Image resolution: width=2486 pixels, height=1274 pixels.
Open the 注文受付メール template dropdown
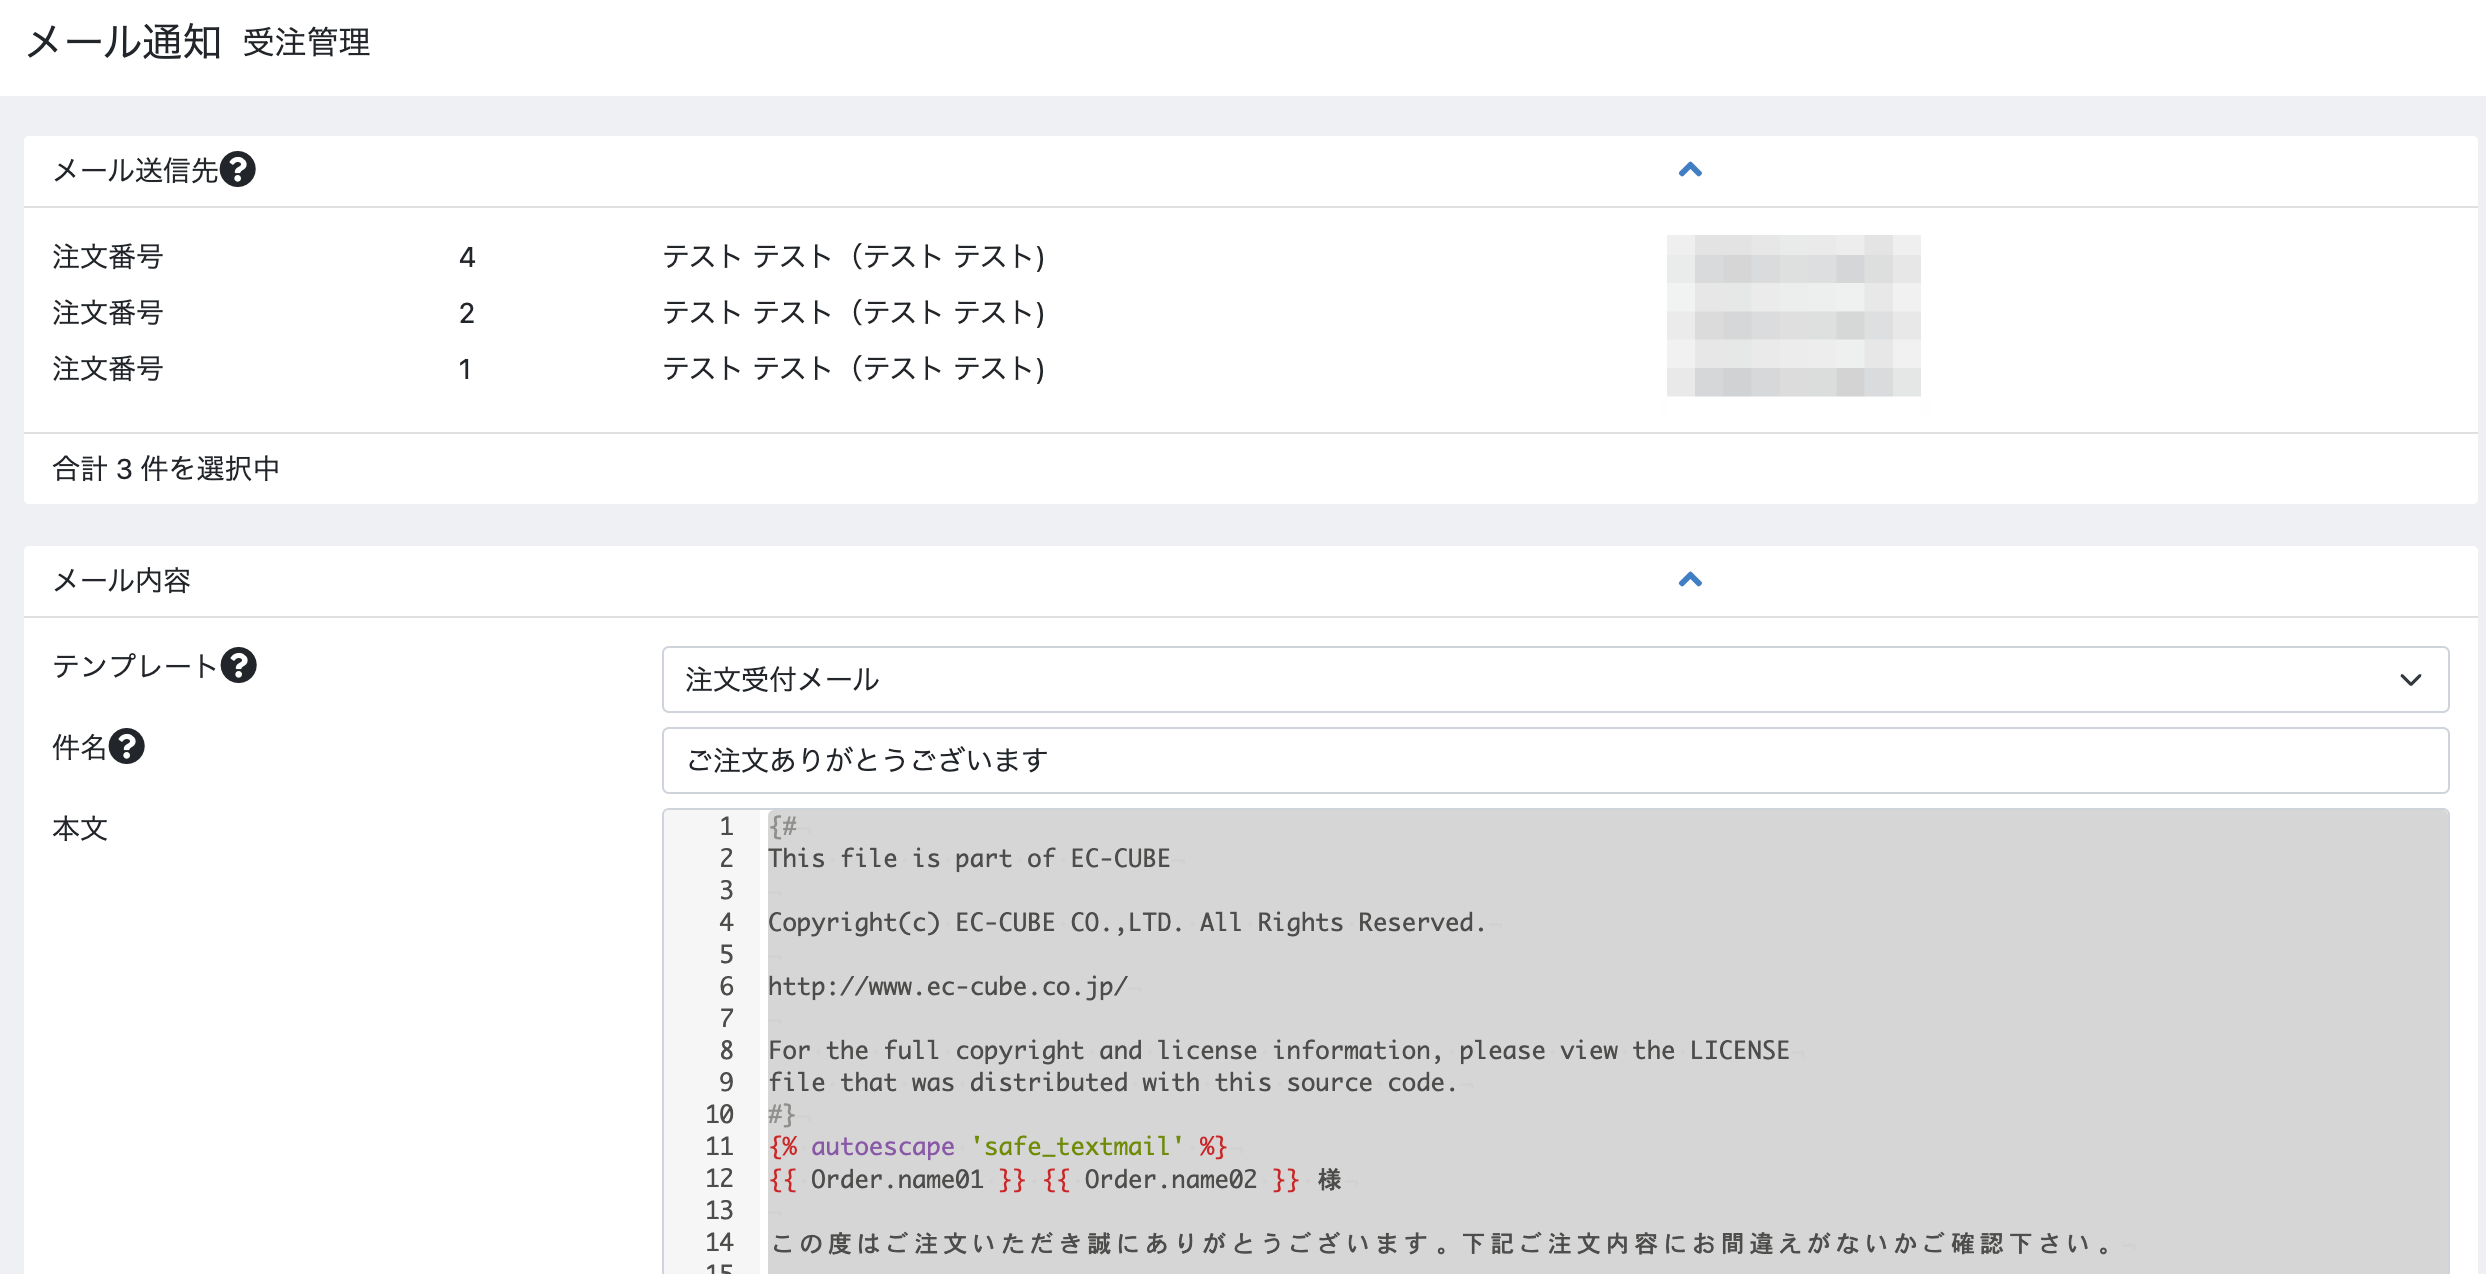[x=1555, y=679]
